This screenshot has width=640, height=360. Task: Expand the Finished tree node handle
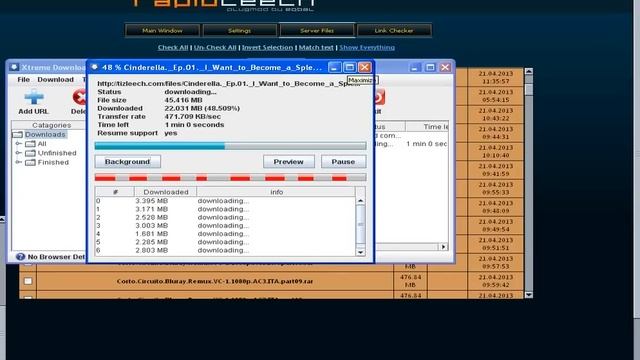18,162
